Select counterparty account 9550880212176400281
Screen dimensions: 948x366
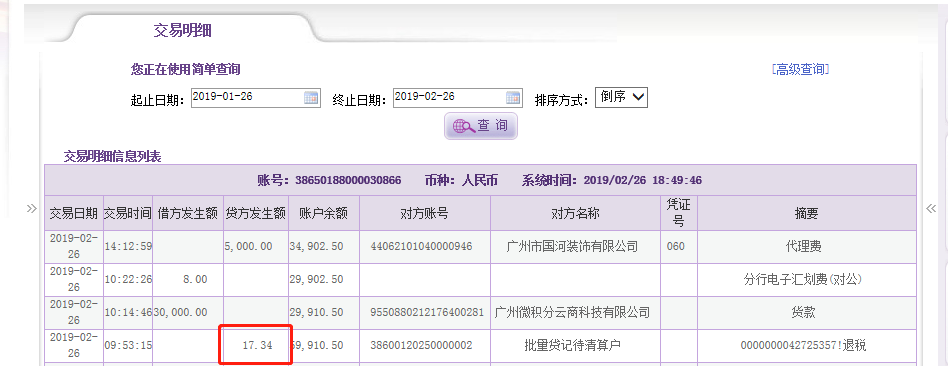coord(425,313)
